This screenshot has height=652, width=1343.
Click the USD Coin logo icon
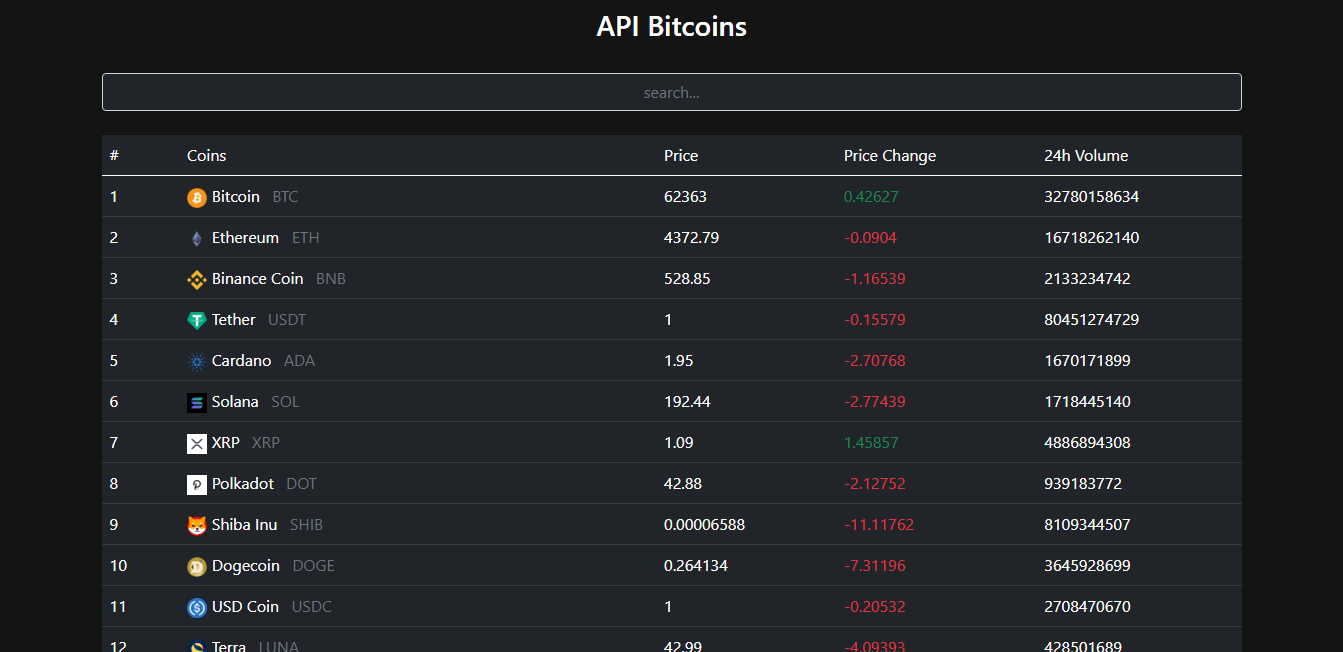pyautogui.click(x=196, y=608)
